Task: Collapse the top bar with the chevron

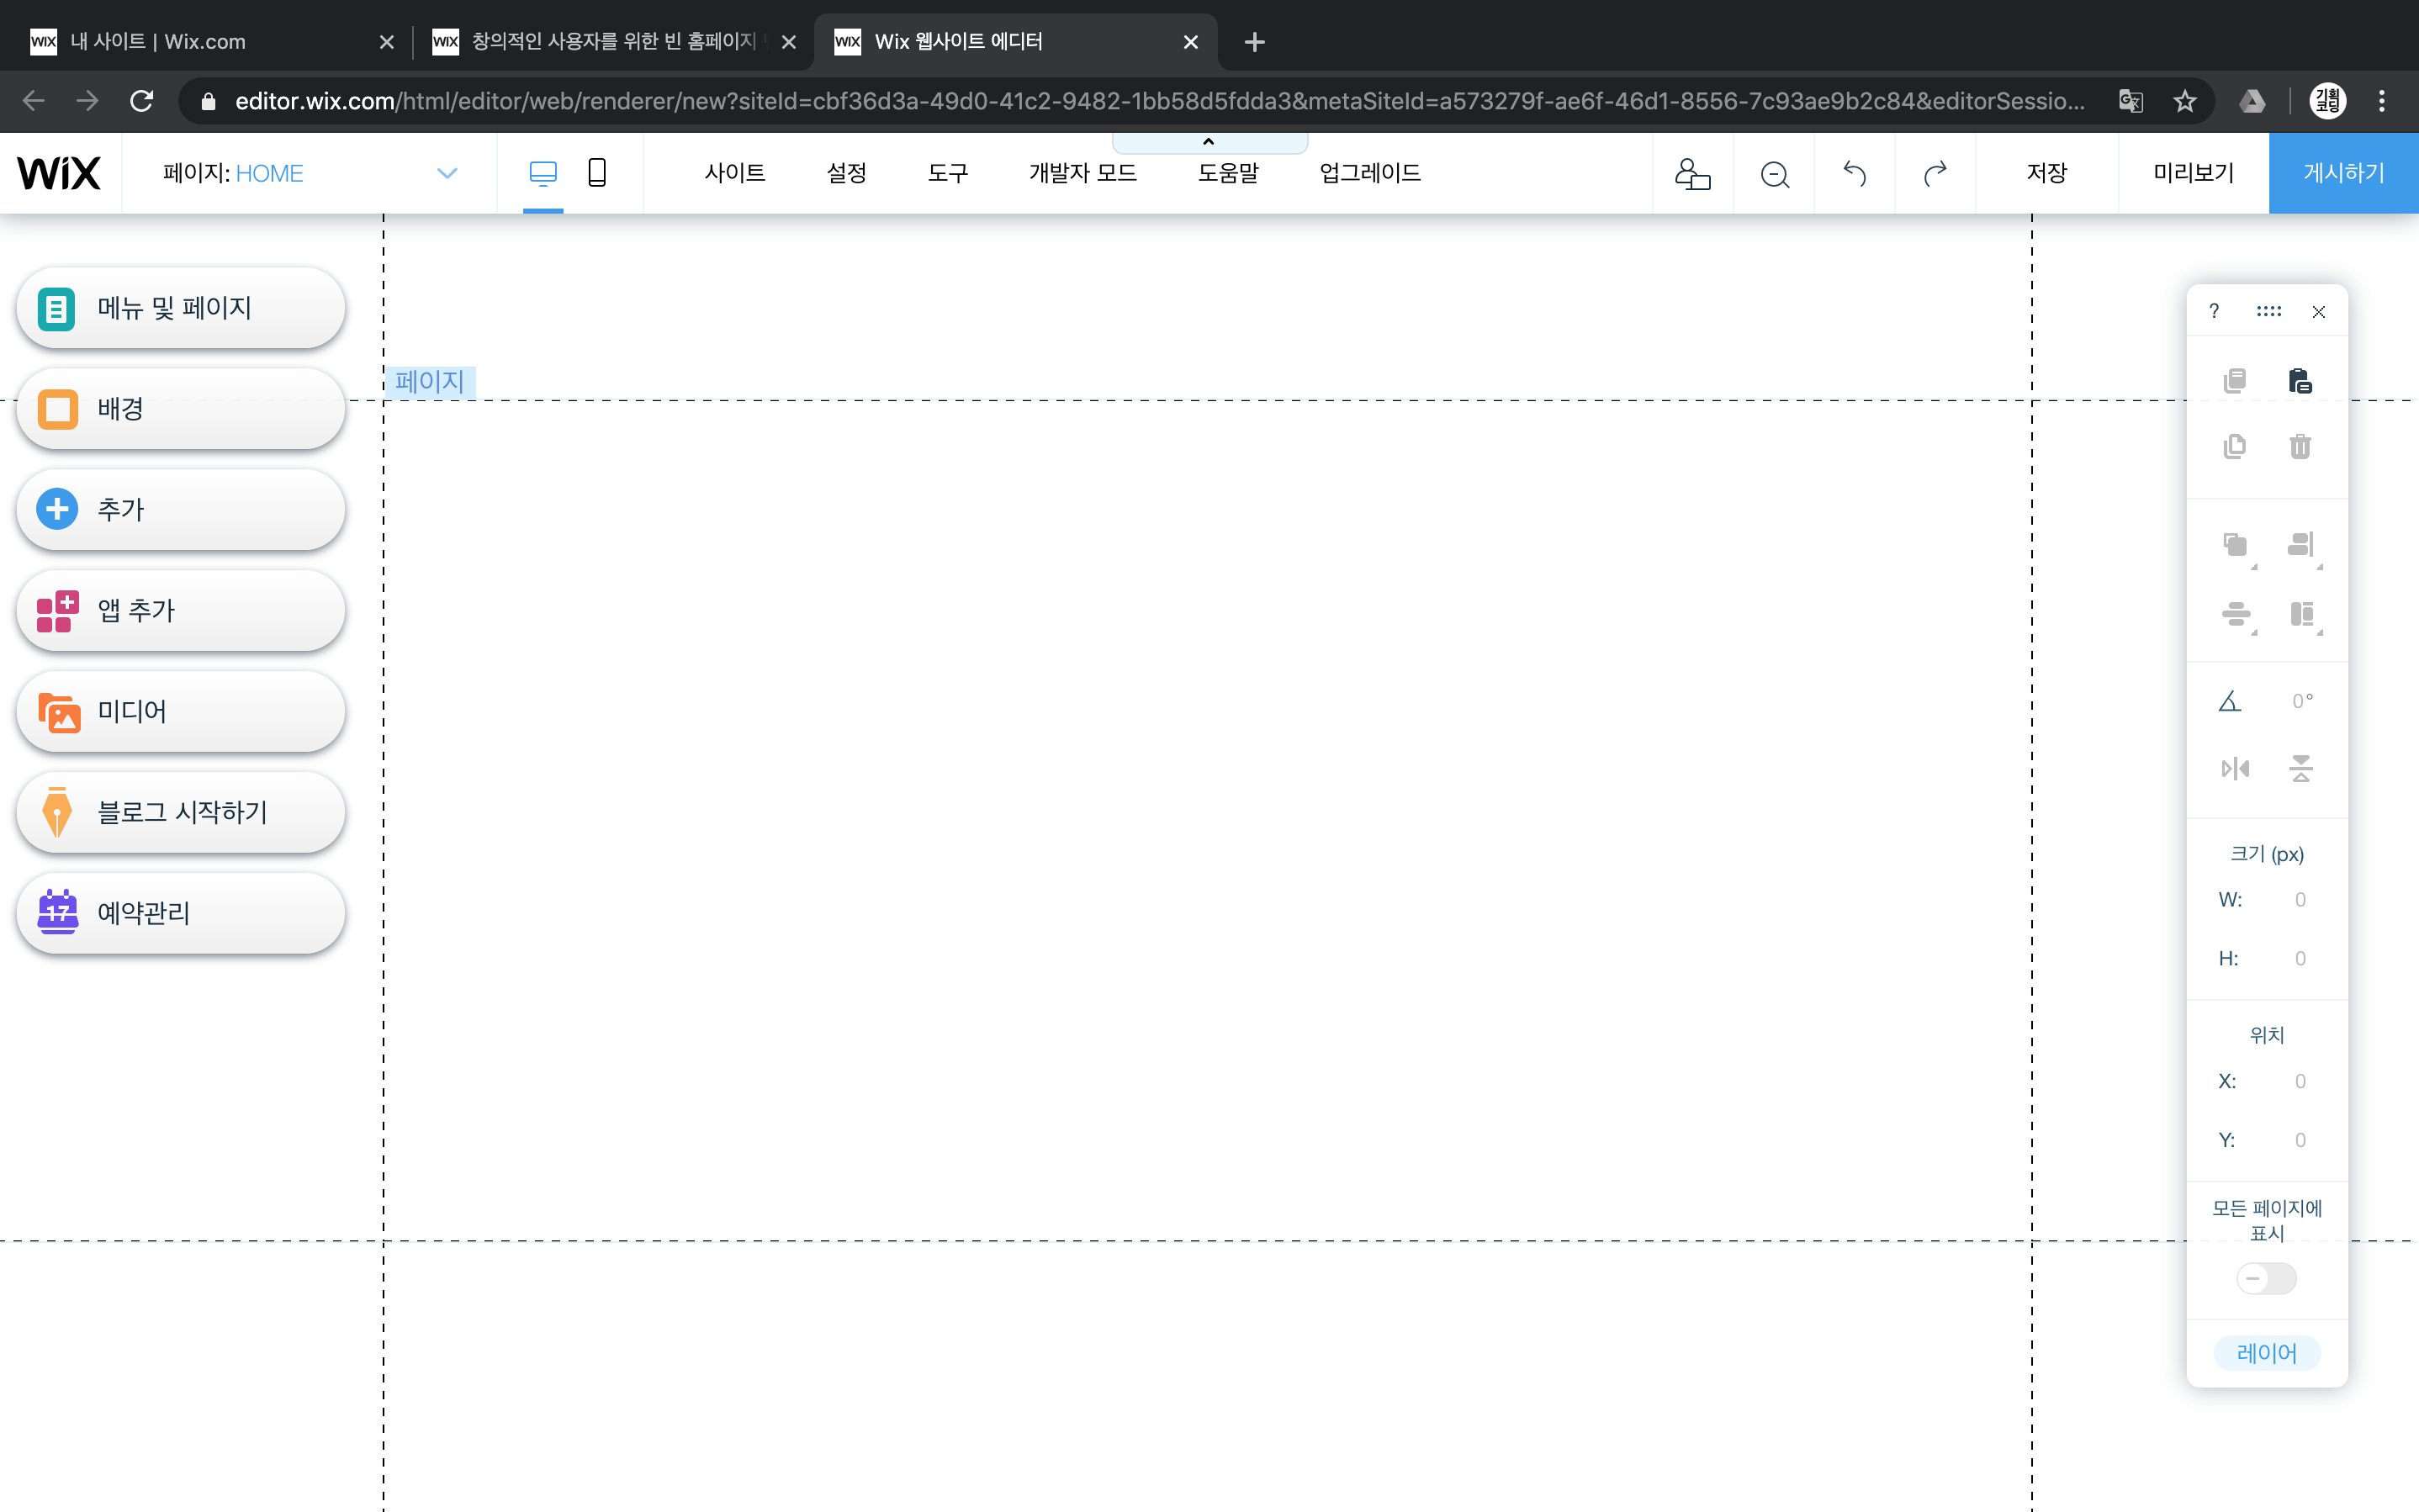Action: pos(1208,142)
